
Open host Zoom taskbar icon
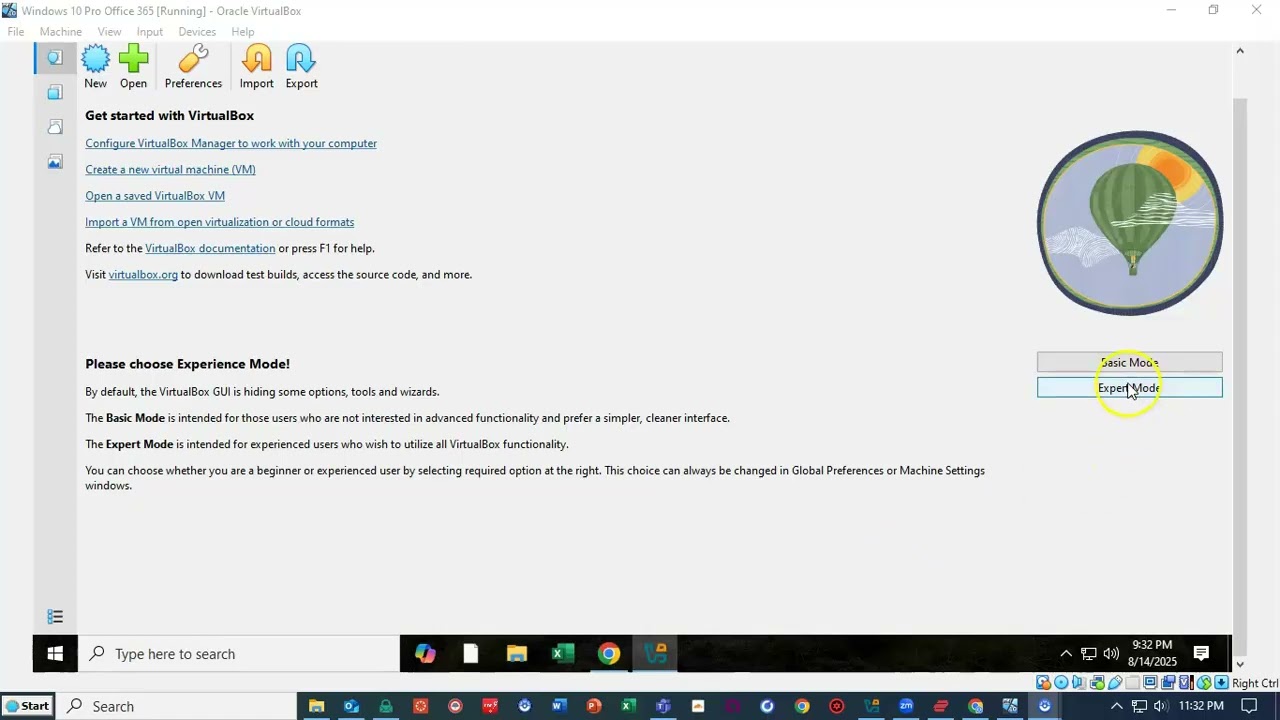click(906, 706)
